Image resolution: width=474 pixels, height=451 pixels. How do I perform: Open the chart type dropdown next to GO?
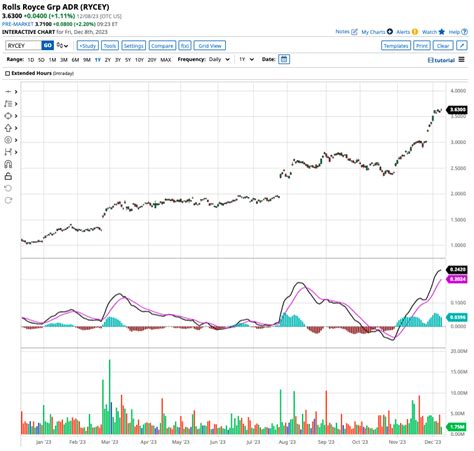(x=62, y=46)
